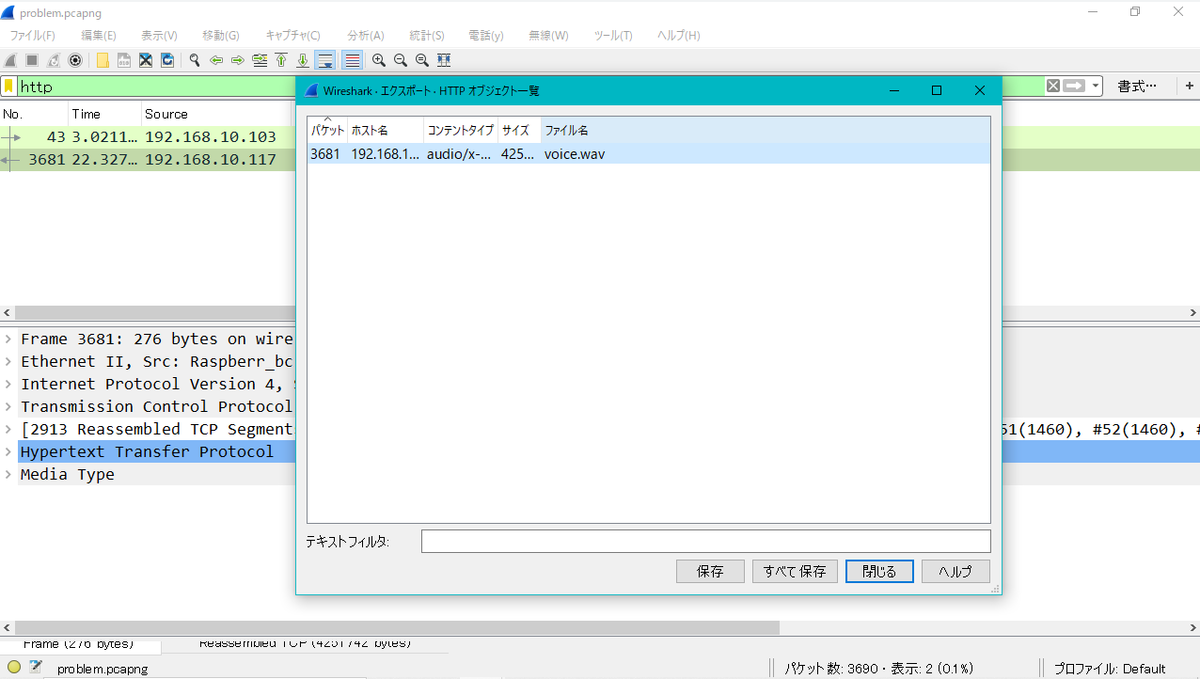Image resolution: width=1200 pixels, height=679 pixels.
Task: Clear the display filter with the X icon
Action: pyautogui.click(x=1053, y=86)
